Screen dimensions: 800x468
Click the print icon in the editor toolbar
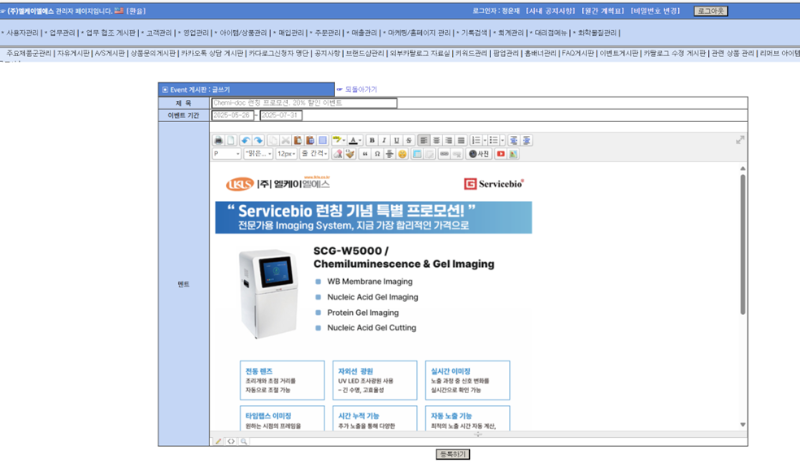(x=218, y=140)
